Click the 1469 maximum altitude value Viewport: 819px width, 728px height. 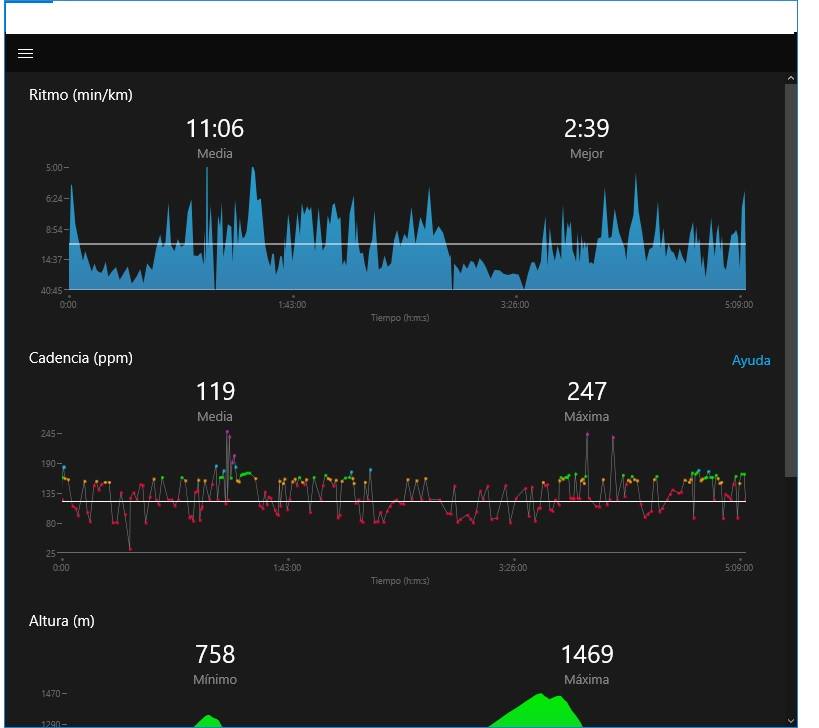pos(586,655)
